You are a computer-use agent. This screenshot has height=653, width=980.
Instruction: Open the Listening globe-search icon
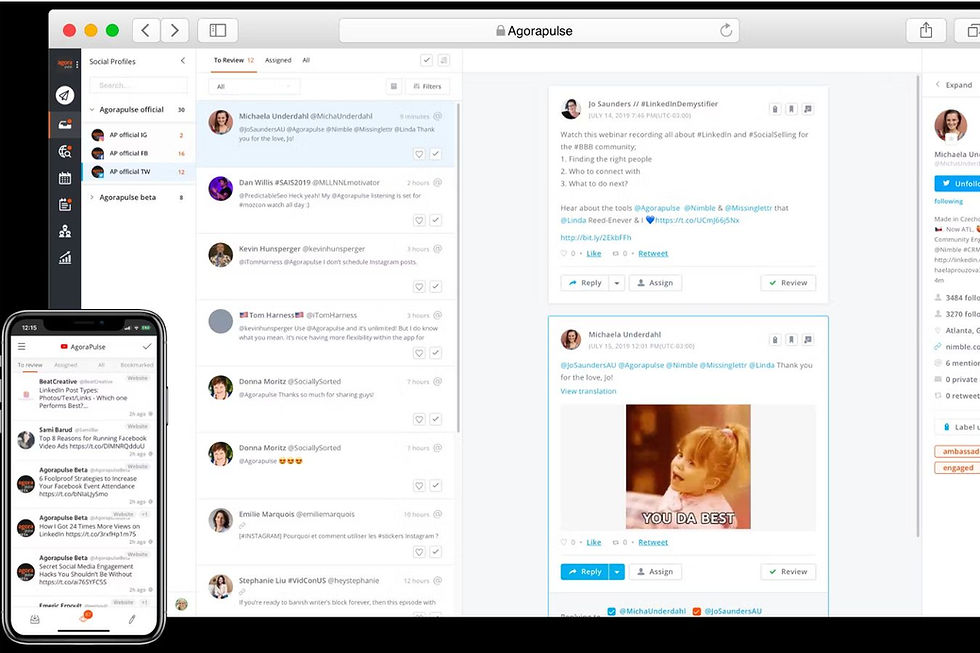tap(65, 151)
